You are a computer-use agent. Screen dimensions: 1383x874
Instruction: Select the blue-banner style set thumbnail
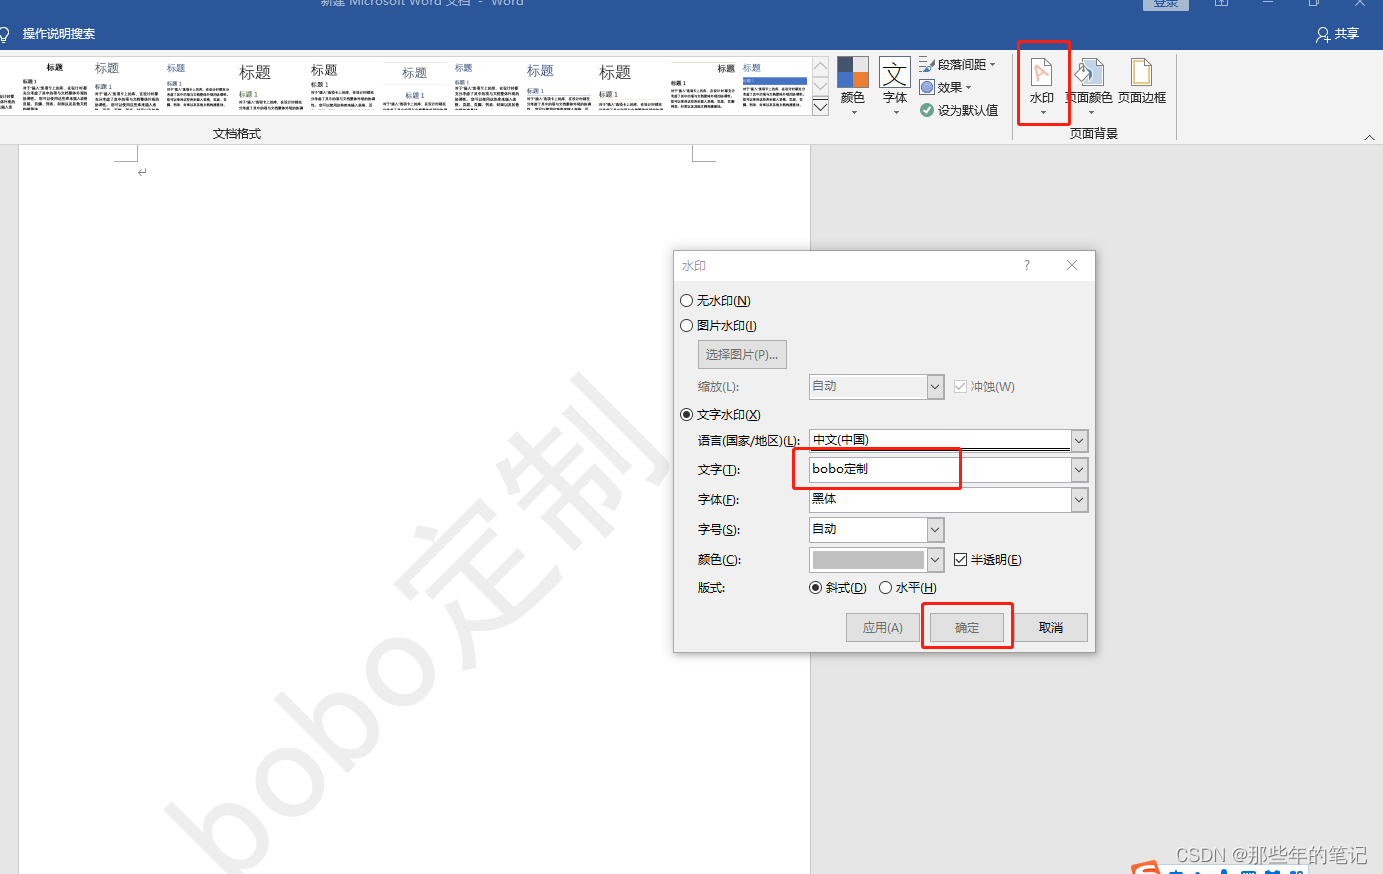tap(775, 86)
